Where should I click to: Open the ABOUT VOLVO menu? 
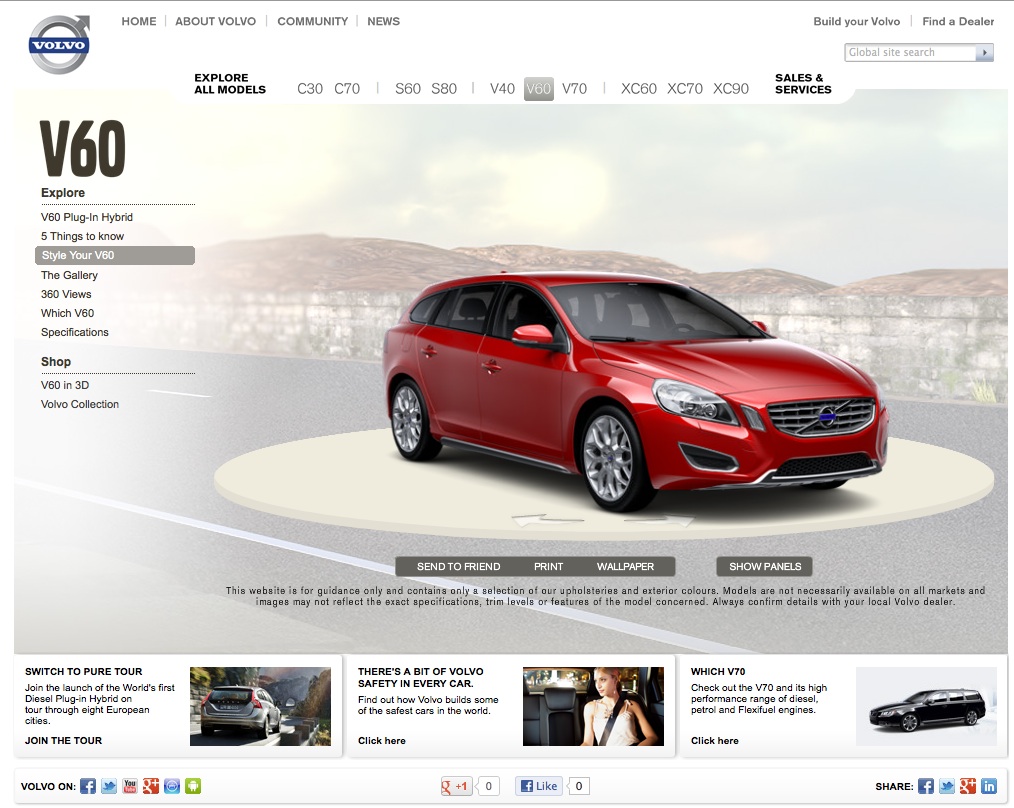(x=215, y=21)
